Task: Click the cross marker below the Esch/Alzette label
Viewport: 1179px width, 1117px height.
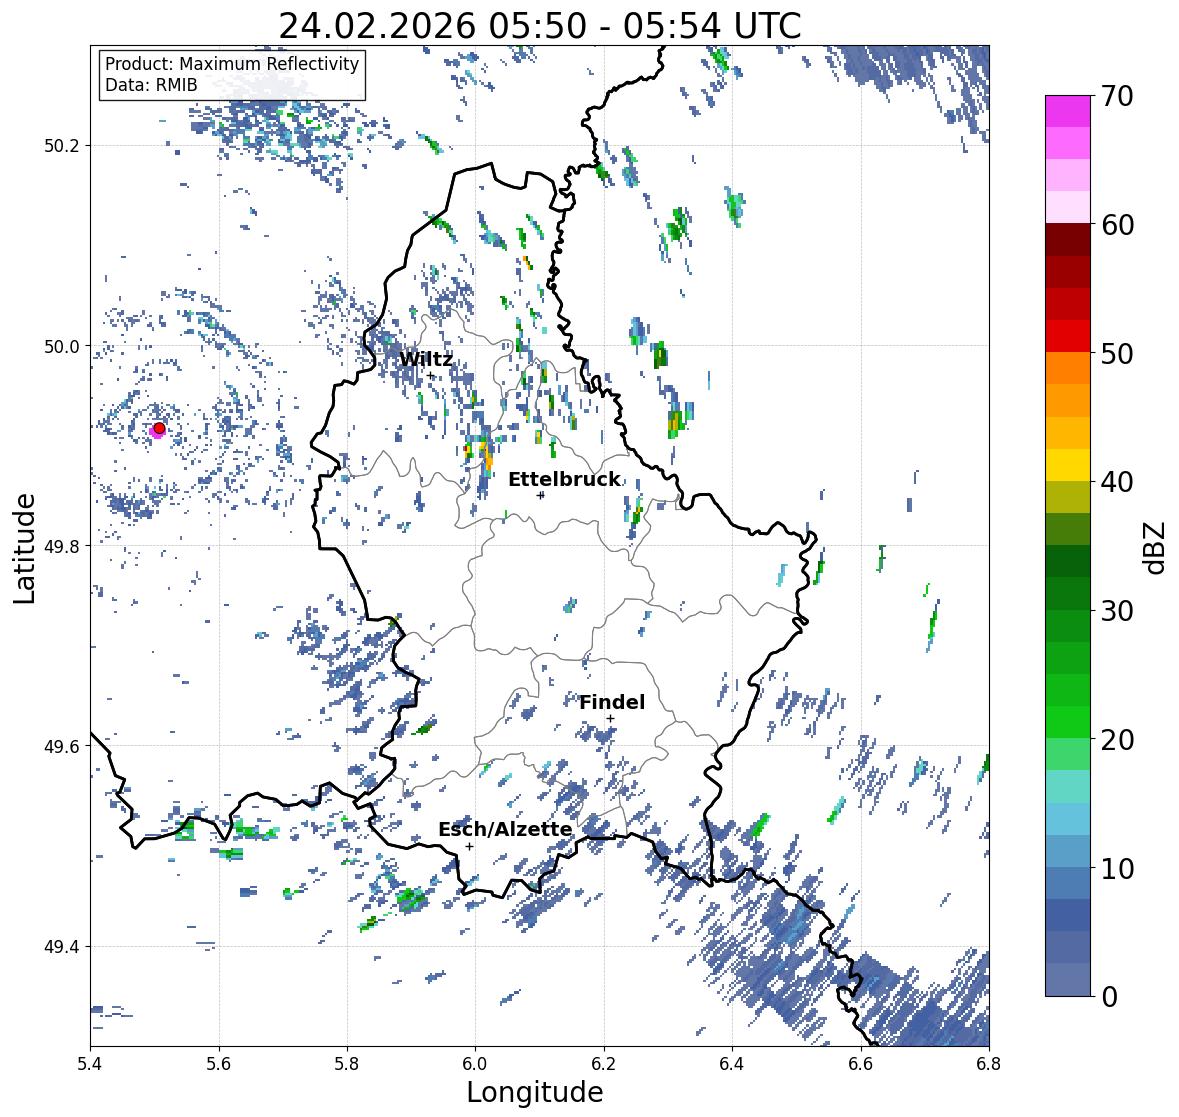Action: (x=469, y=846)
